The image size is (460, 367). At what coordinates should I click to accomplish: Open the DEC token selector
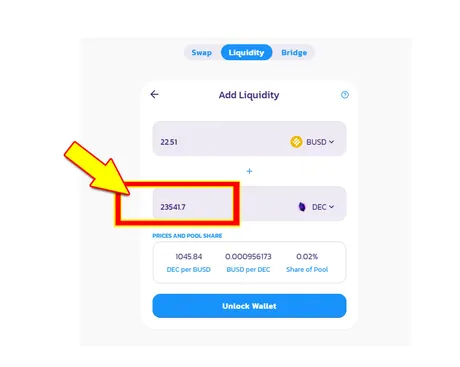315,207
